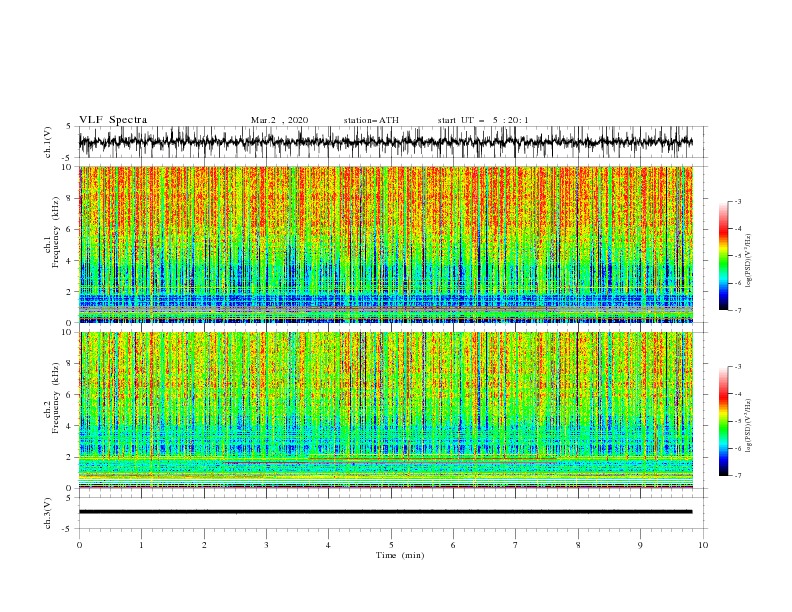The image size is (792, 612).
Task: Click the "Time (min)" x-axis label
Action: pyautogui.click(x=400, y=555)
